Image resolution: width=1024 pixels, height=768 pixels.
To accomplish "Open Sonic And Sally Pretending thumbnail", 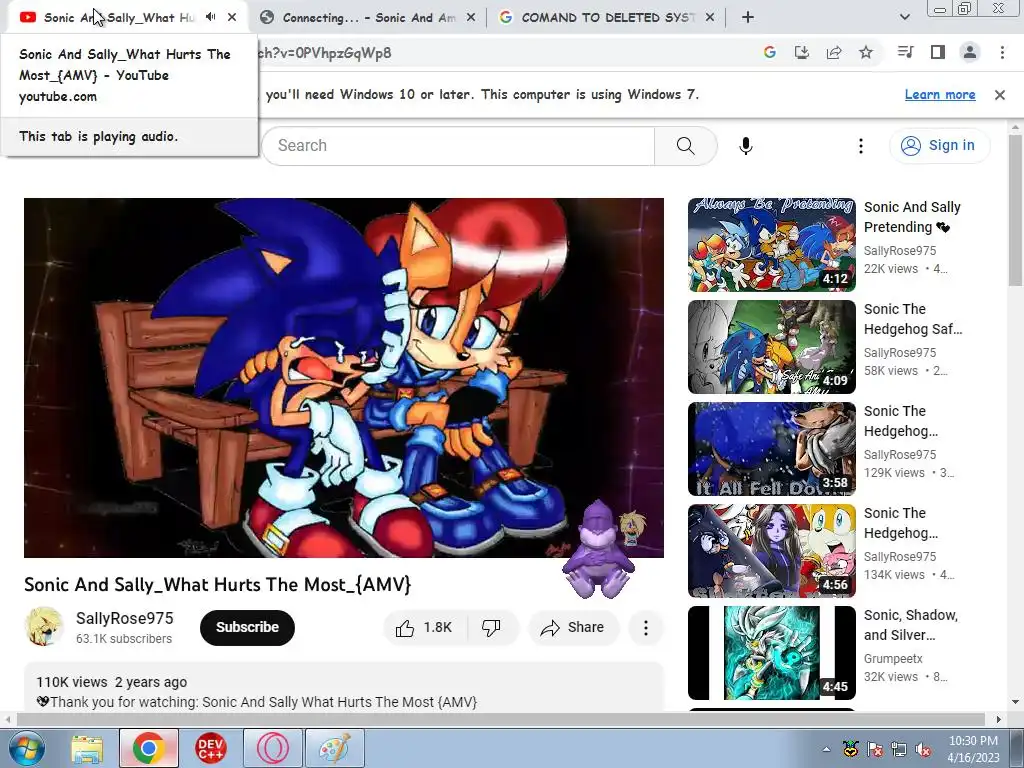I will 771,244.
